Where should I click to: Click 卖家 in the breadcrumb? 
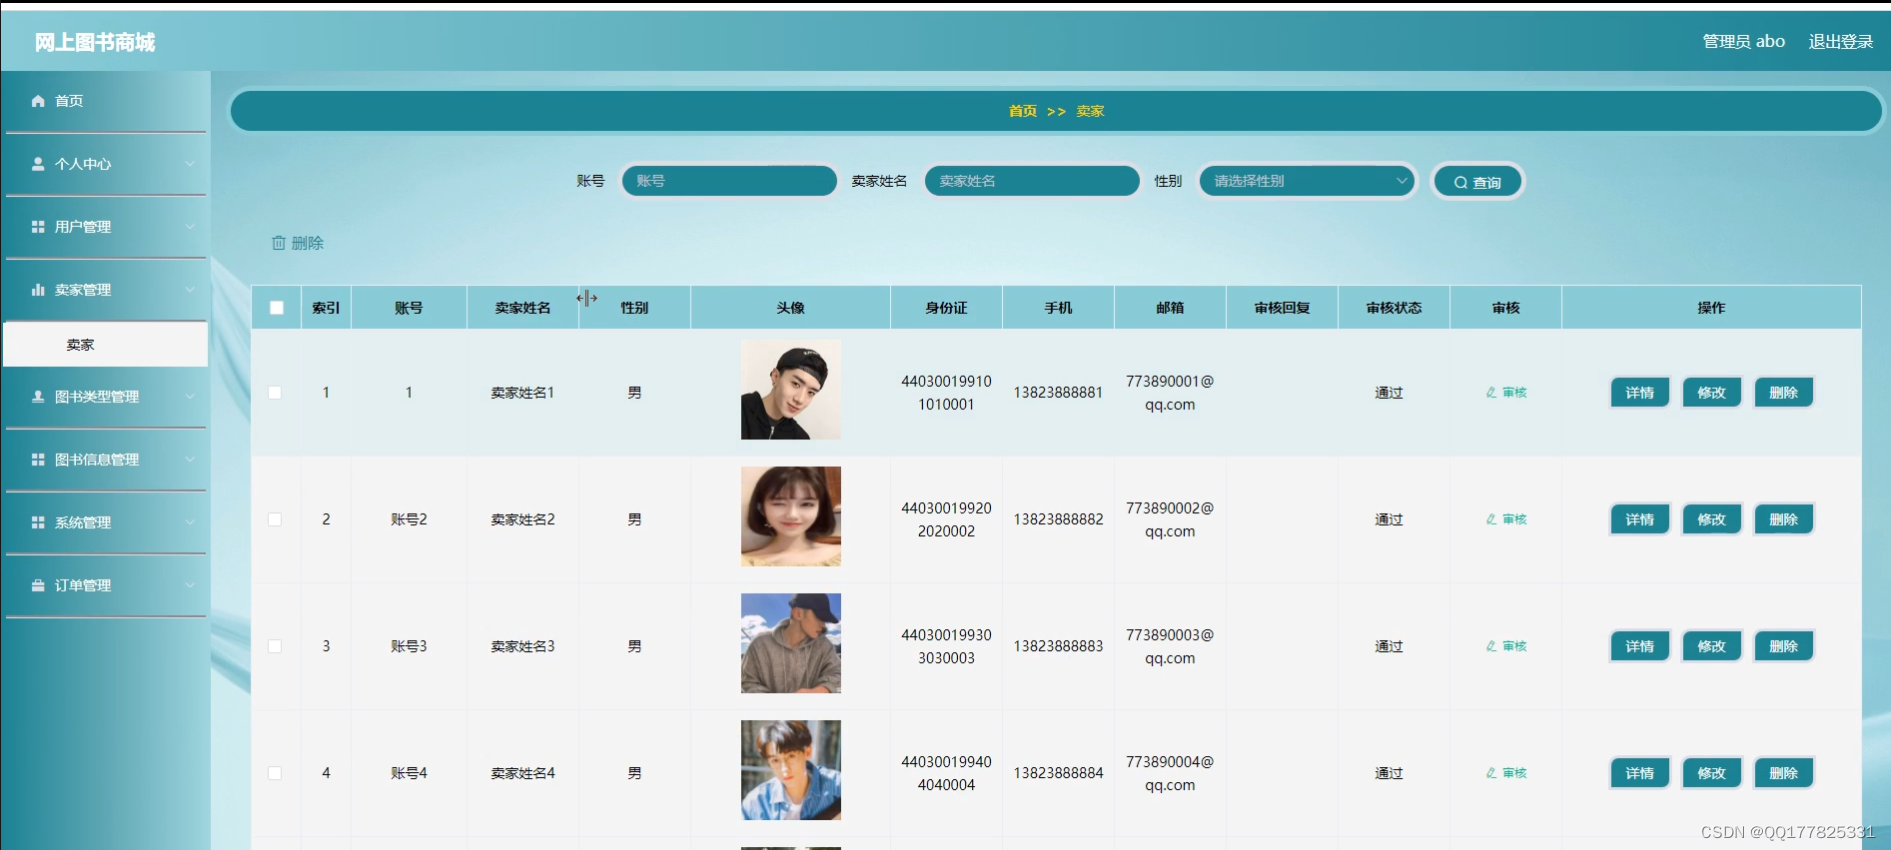click(1090, 111)
